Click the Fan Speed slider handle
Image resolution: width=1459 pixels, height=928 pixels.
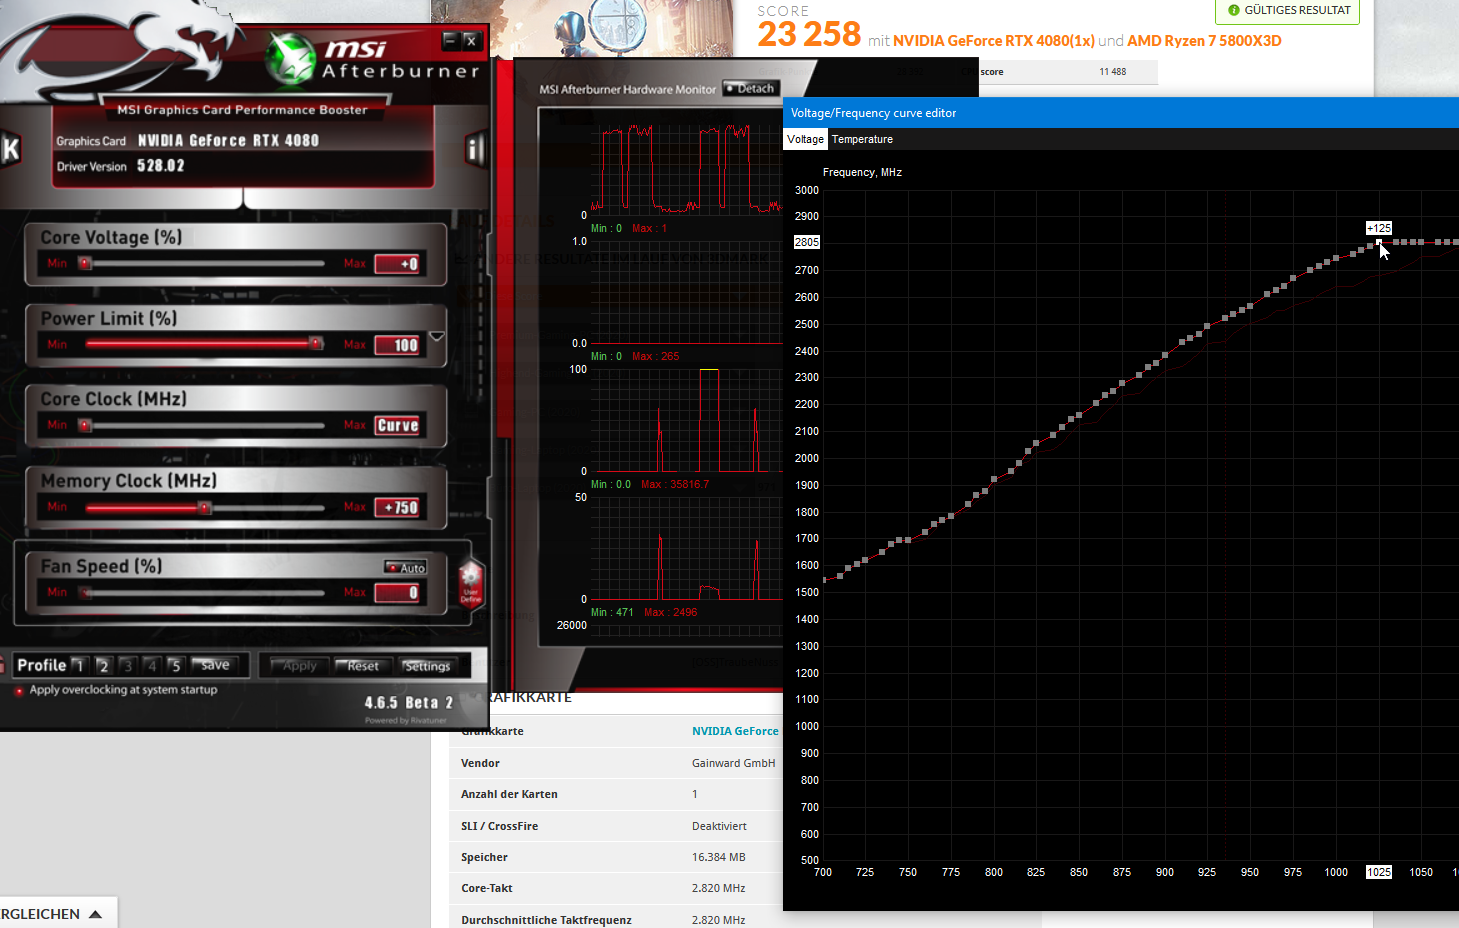(x=86, y=592)
